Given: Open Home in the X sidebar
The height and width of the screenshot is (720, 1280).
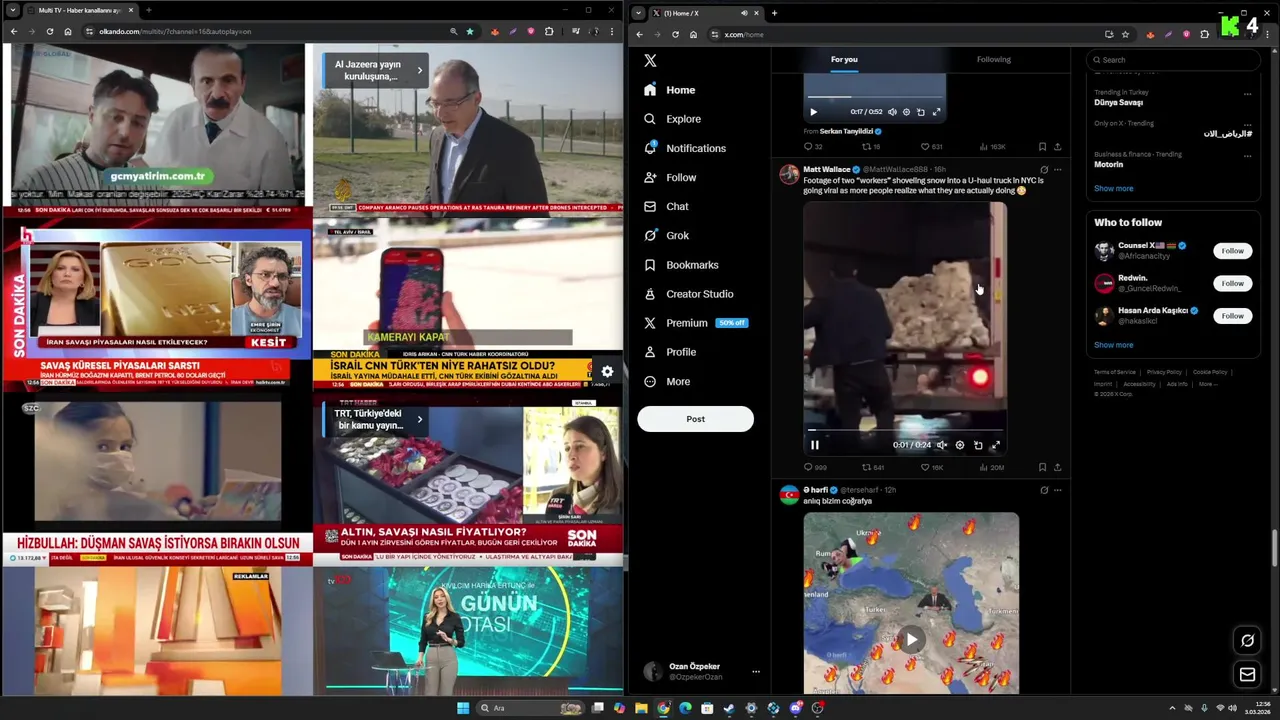Looking at the screenshot, I should pyautogui.click(x=669, y=90).
